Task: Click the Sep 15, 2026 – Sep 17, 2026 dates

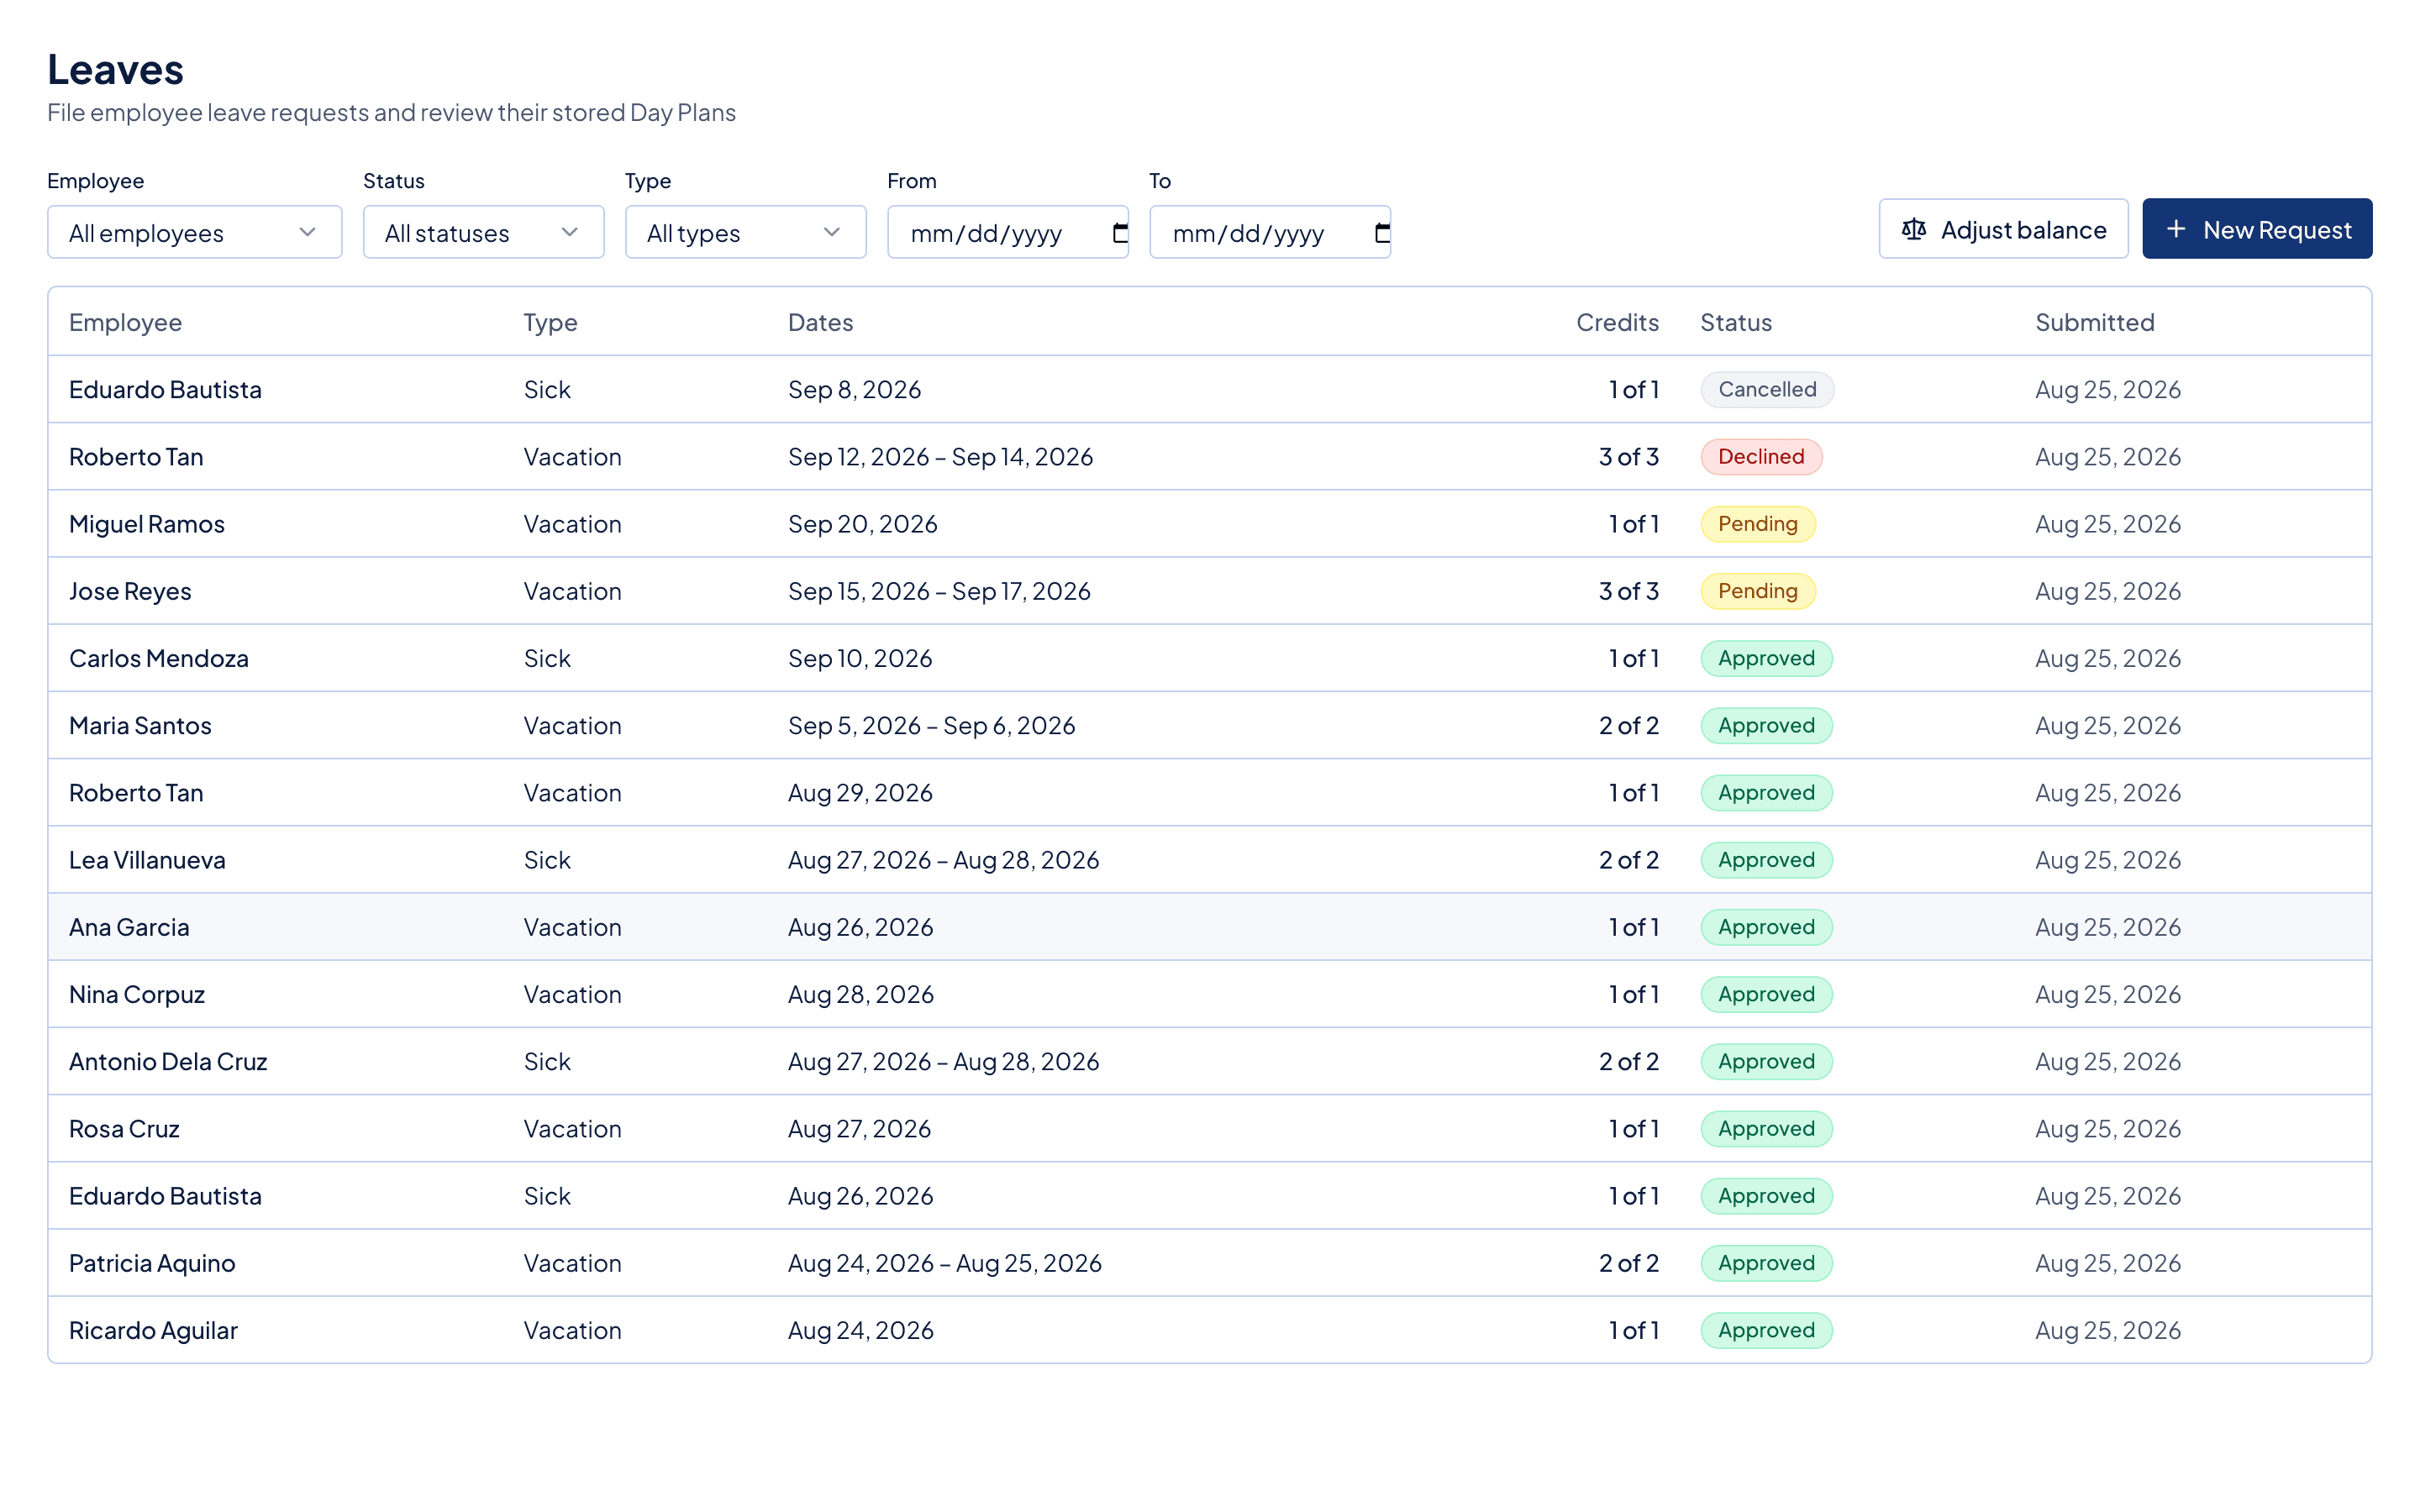Action: (x=939, y=591)
